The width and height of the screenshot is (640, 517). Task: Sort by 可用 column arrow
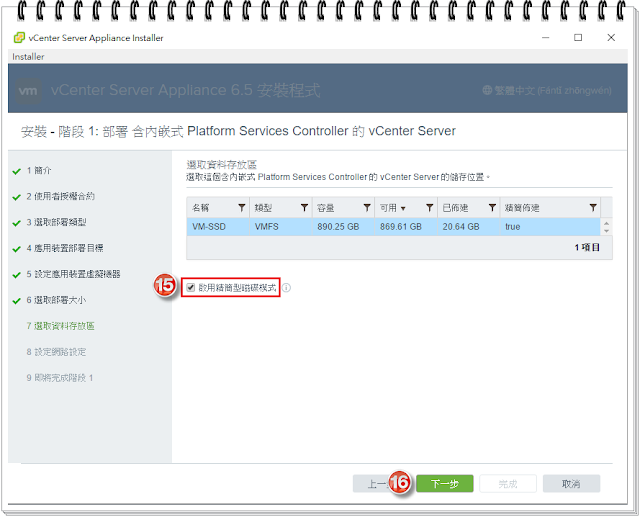point(403,209)
